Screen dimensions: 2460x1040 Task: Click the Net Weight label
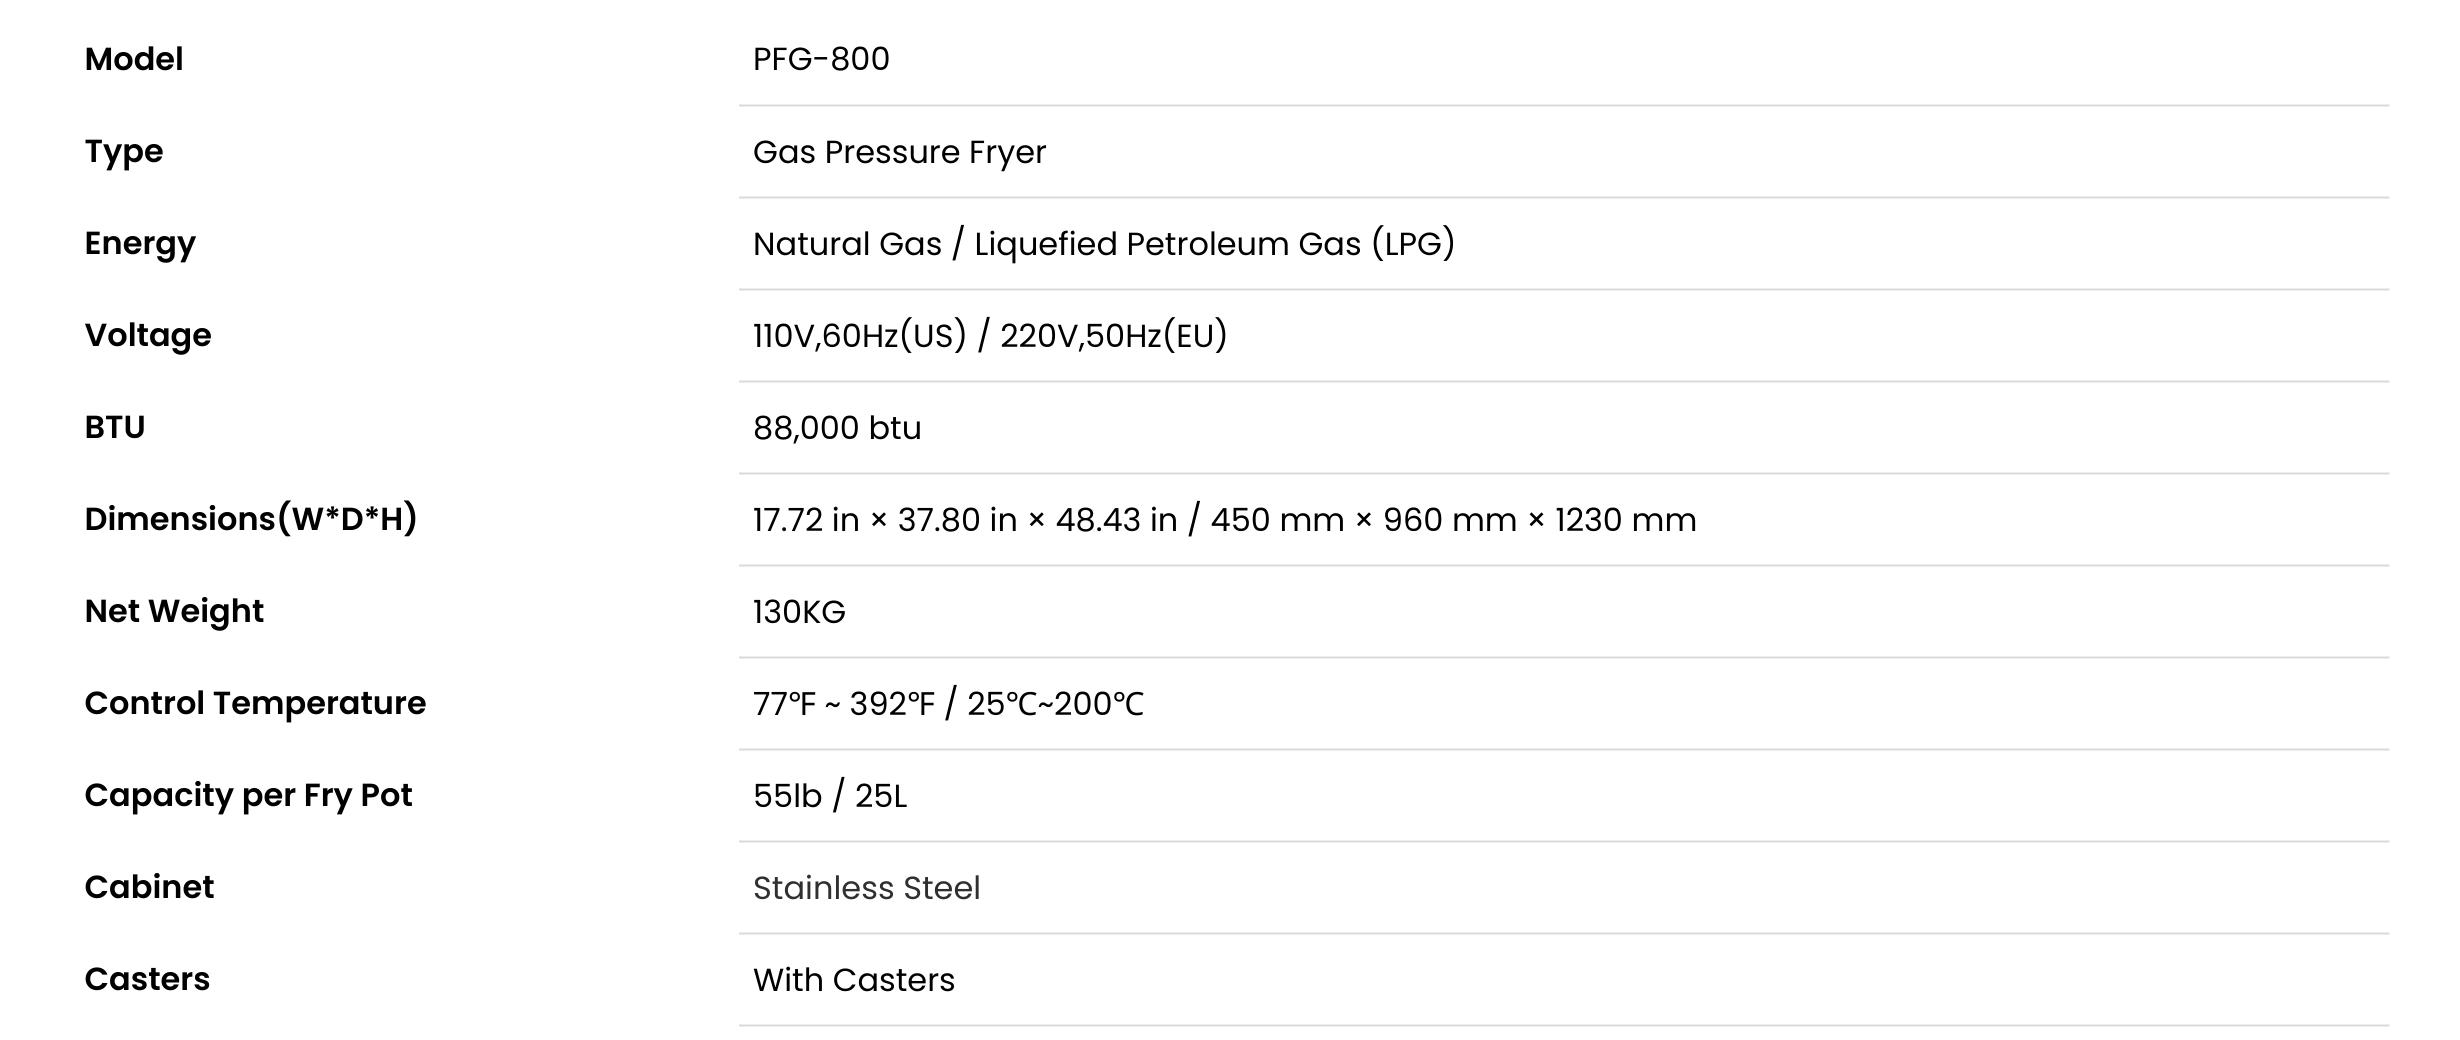click(174, 611)
